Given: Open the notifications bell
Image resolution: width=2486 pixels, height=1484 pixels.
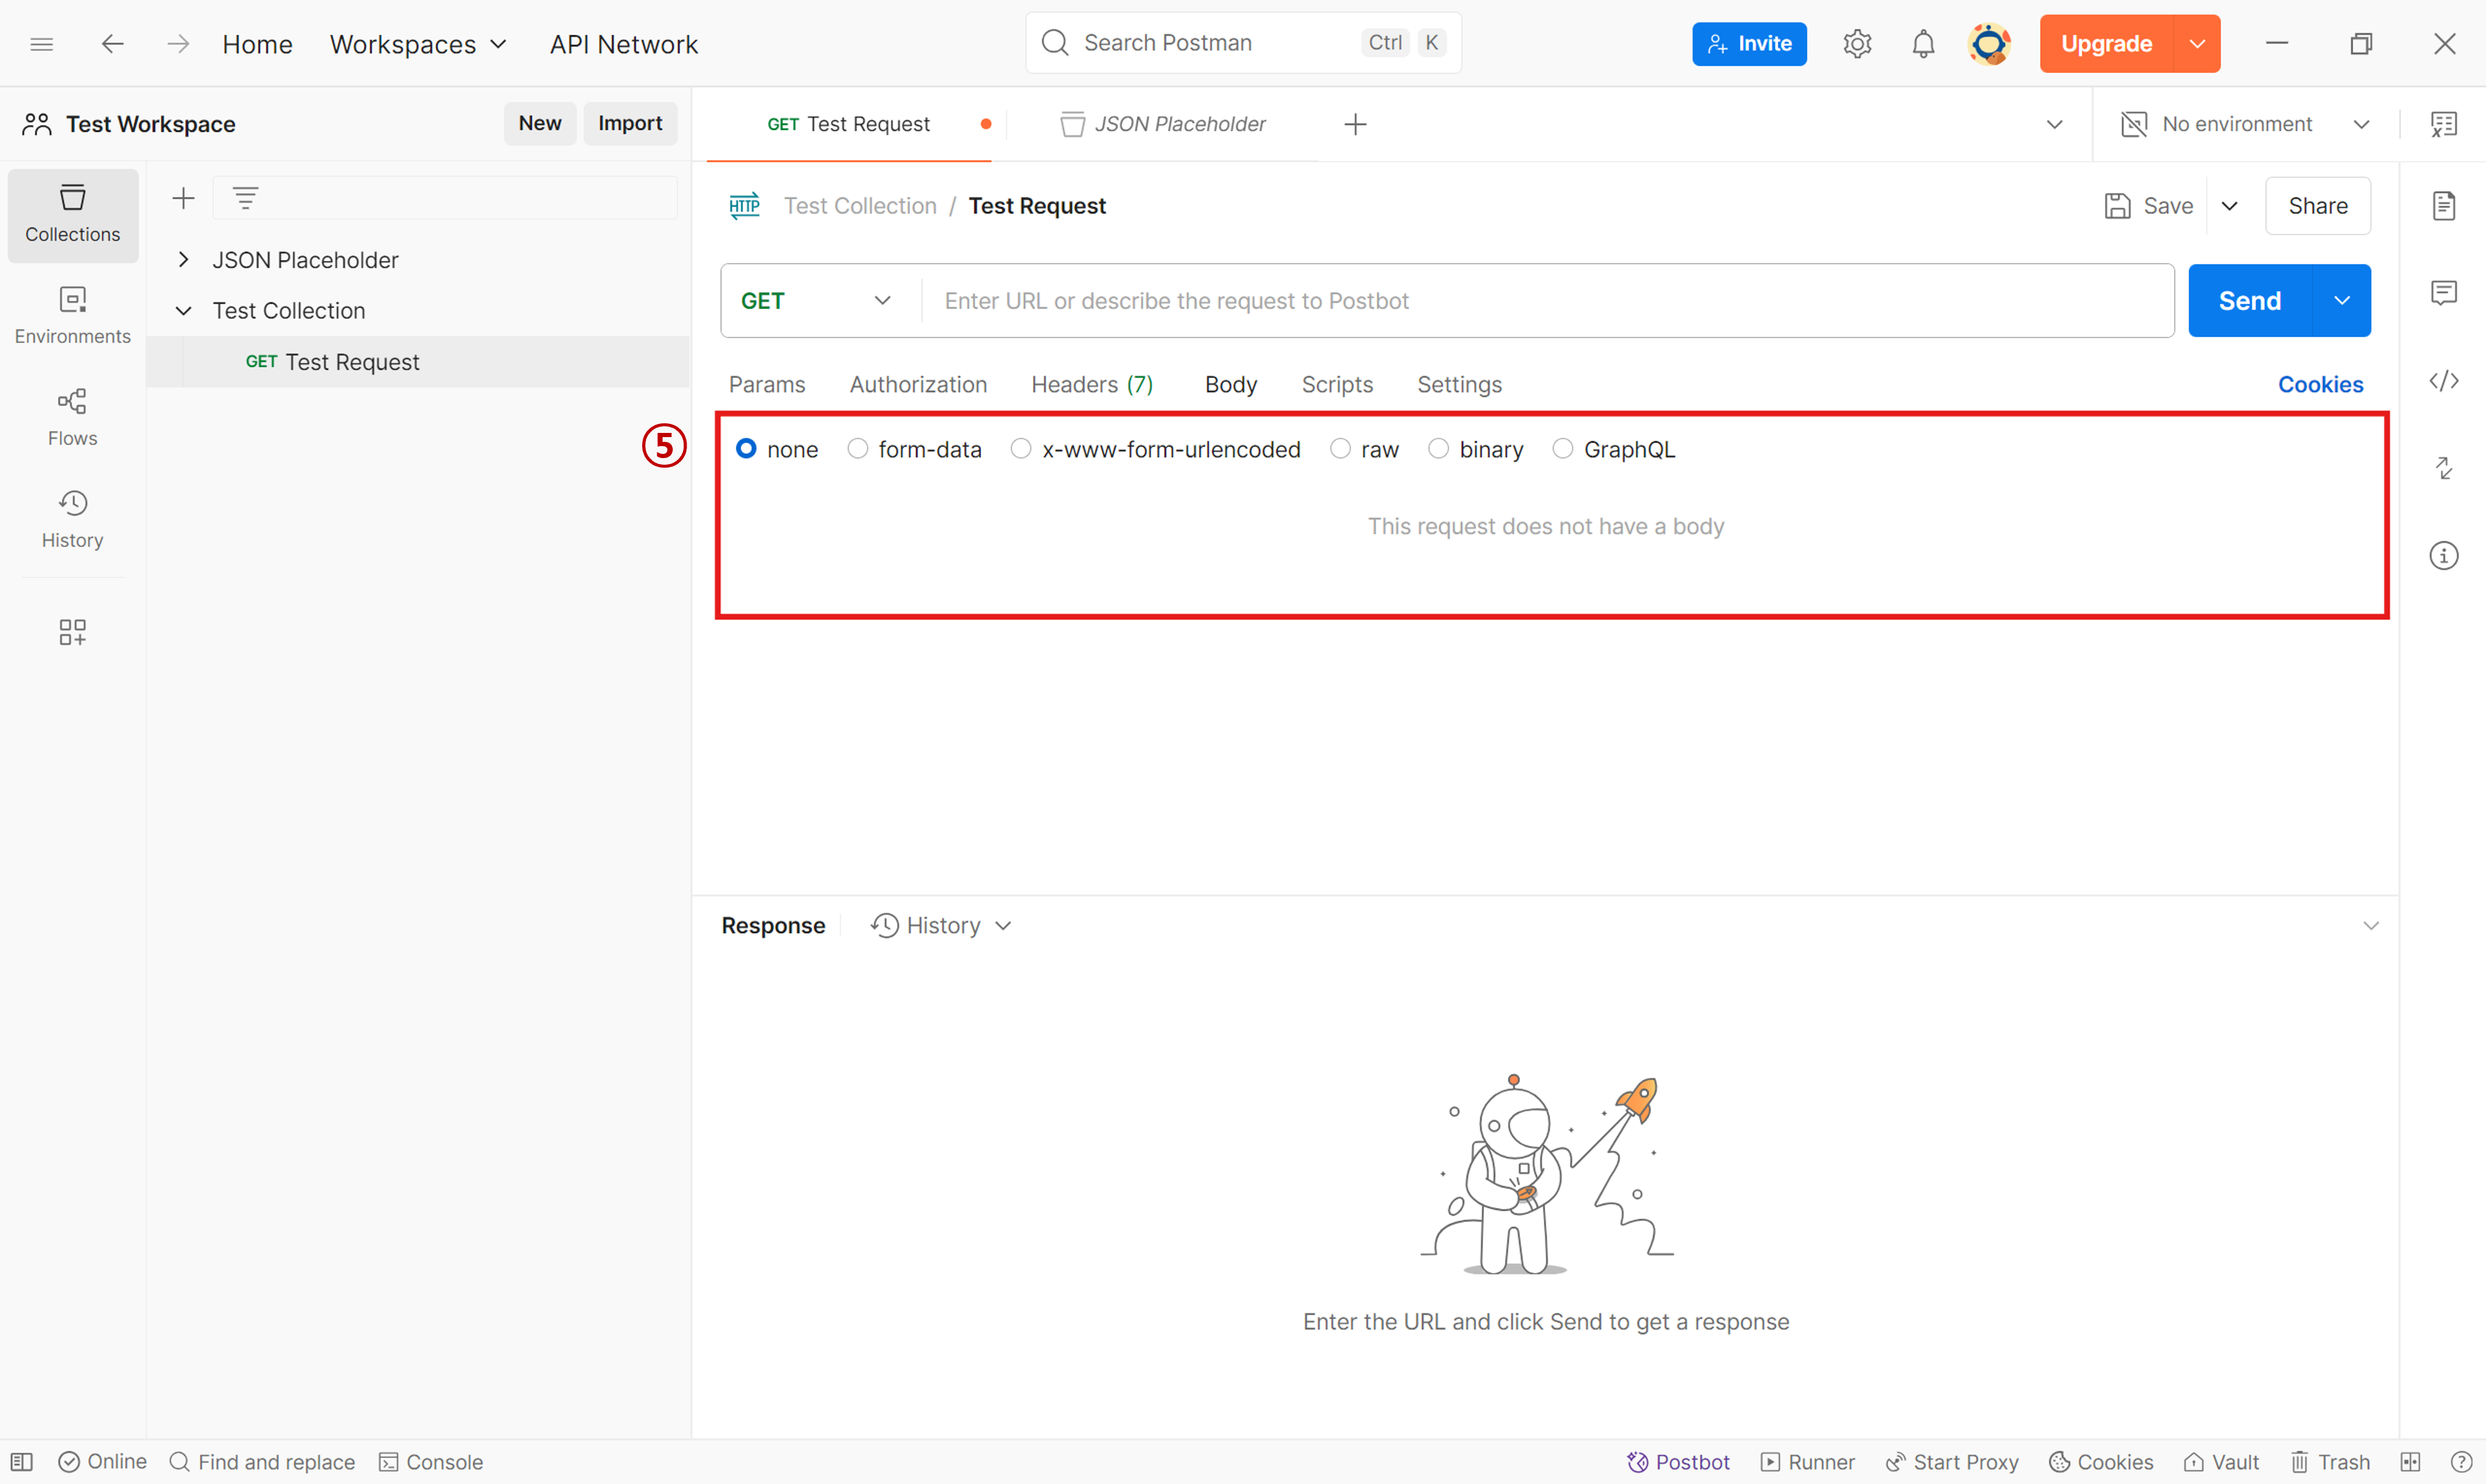Looking at the screenshot, I should (1923, 44).
